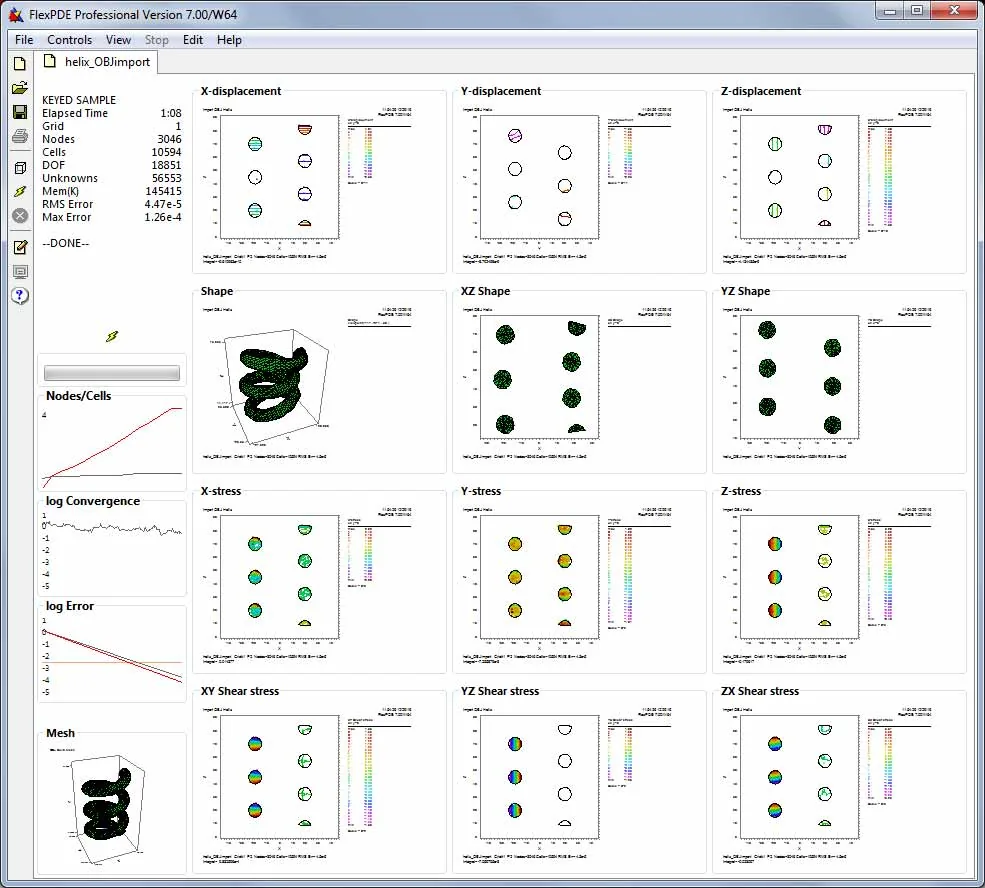Viewport: 985px width, 888px height.
Task: Open the Edit menu
Action: [x=193, y=40]
